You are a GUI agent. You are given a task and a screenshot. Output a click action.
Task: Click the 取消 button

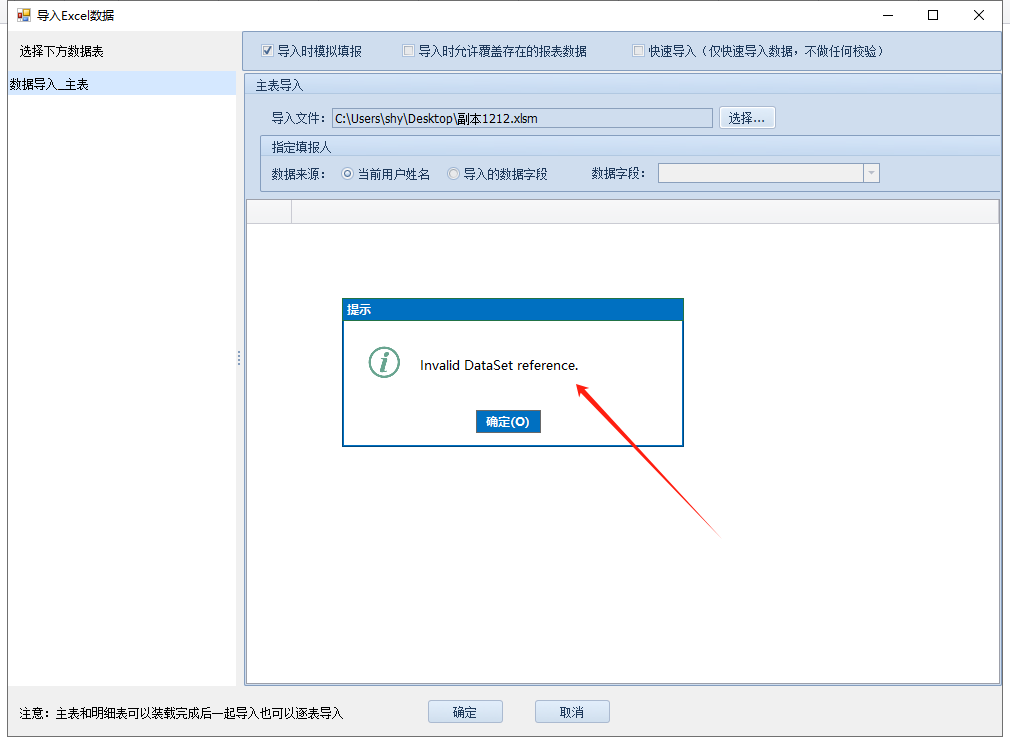click(x=572, y=712)
